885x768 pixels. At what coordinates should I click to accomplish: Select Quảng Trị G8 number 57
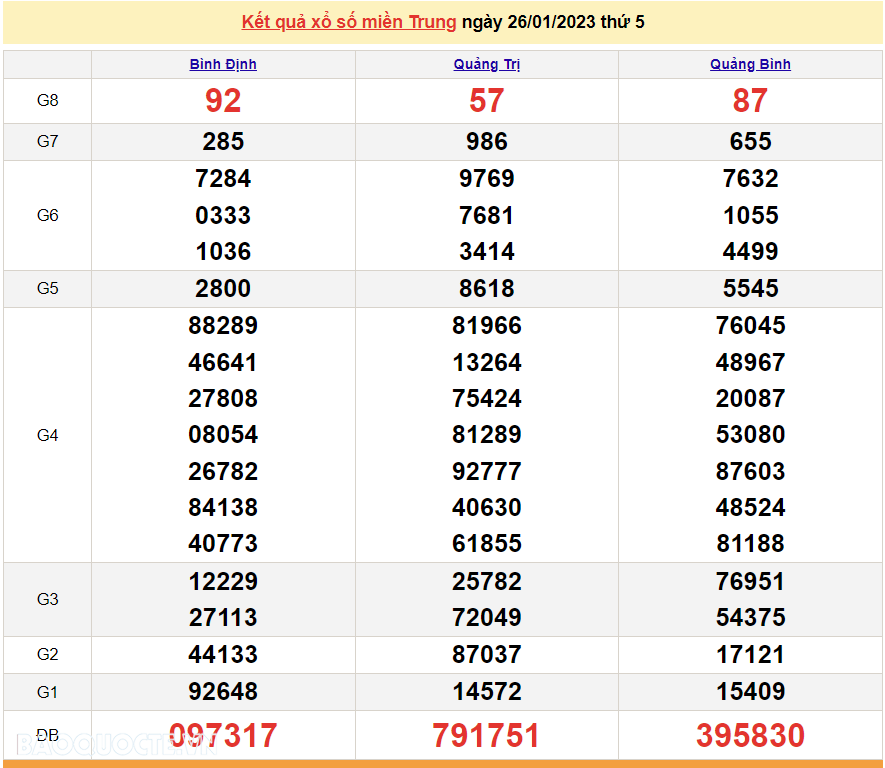[487, 101]
